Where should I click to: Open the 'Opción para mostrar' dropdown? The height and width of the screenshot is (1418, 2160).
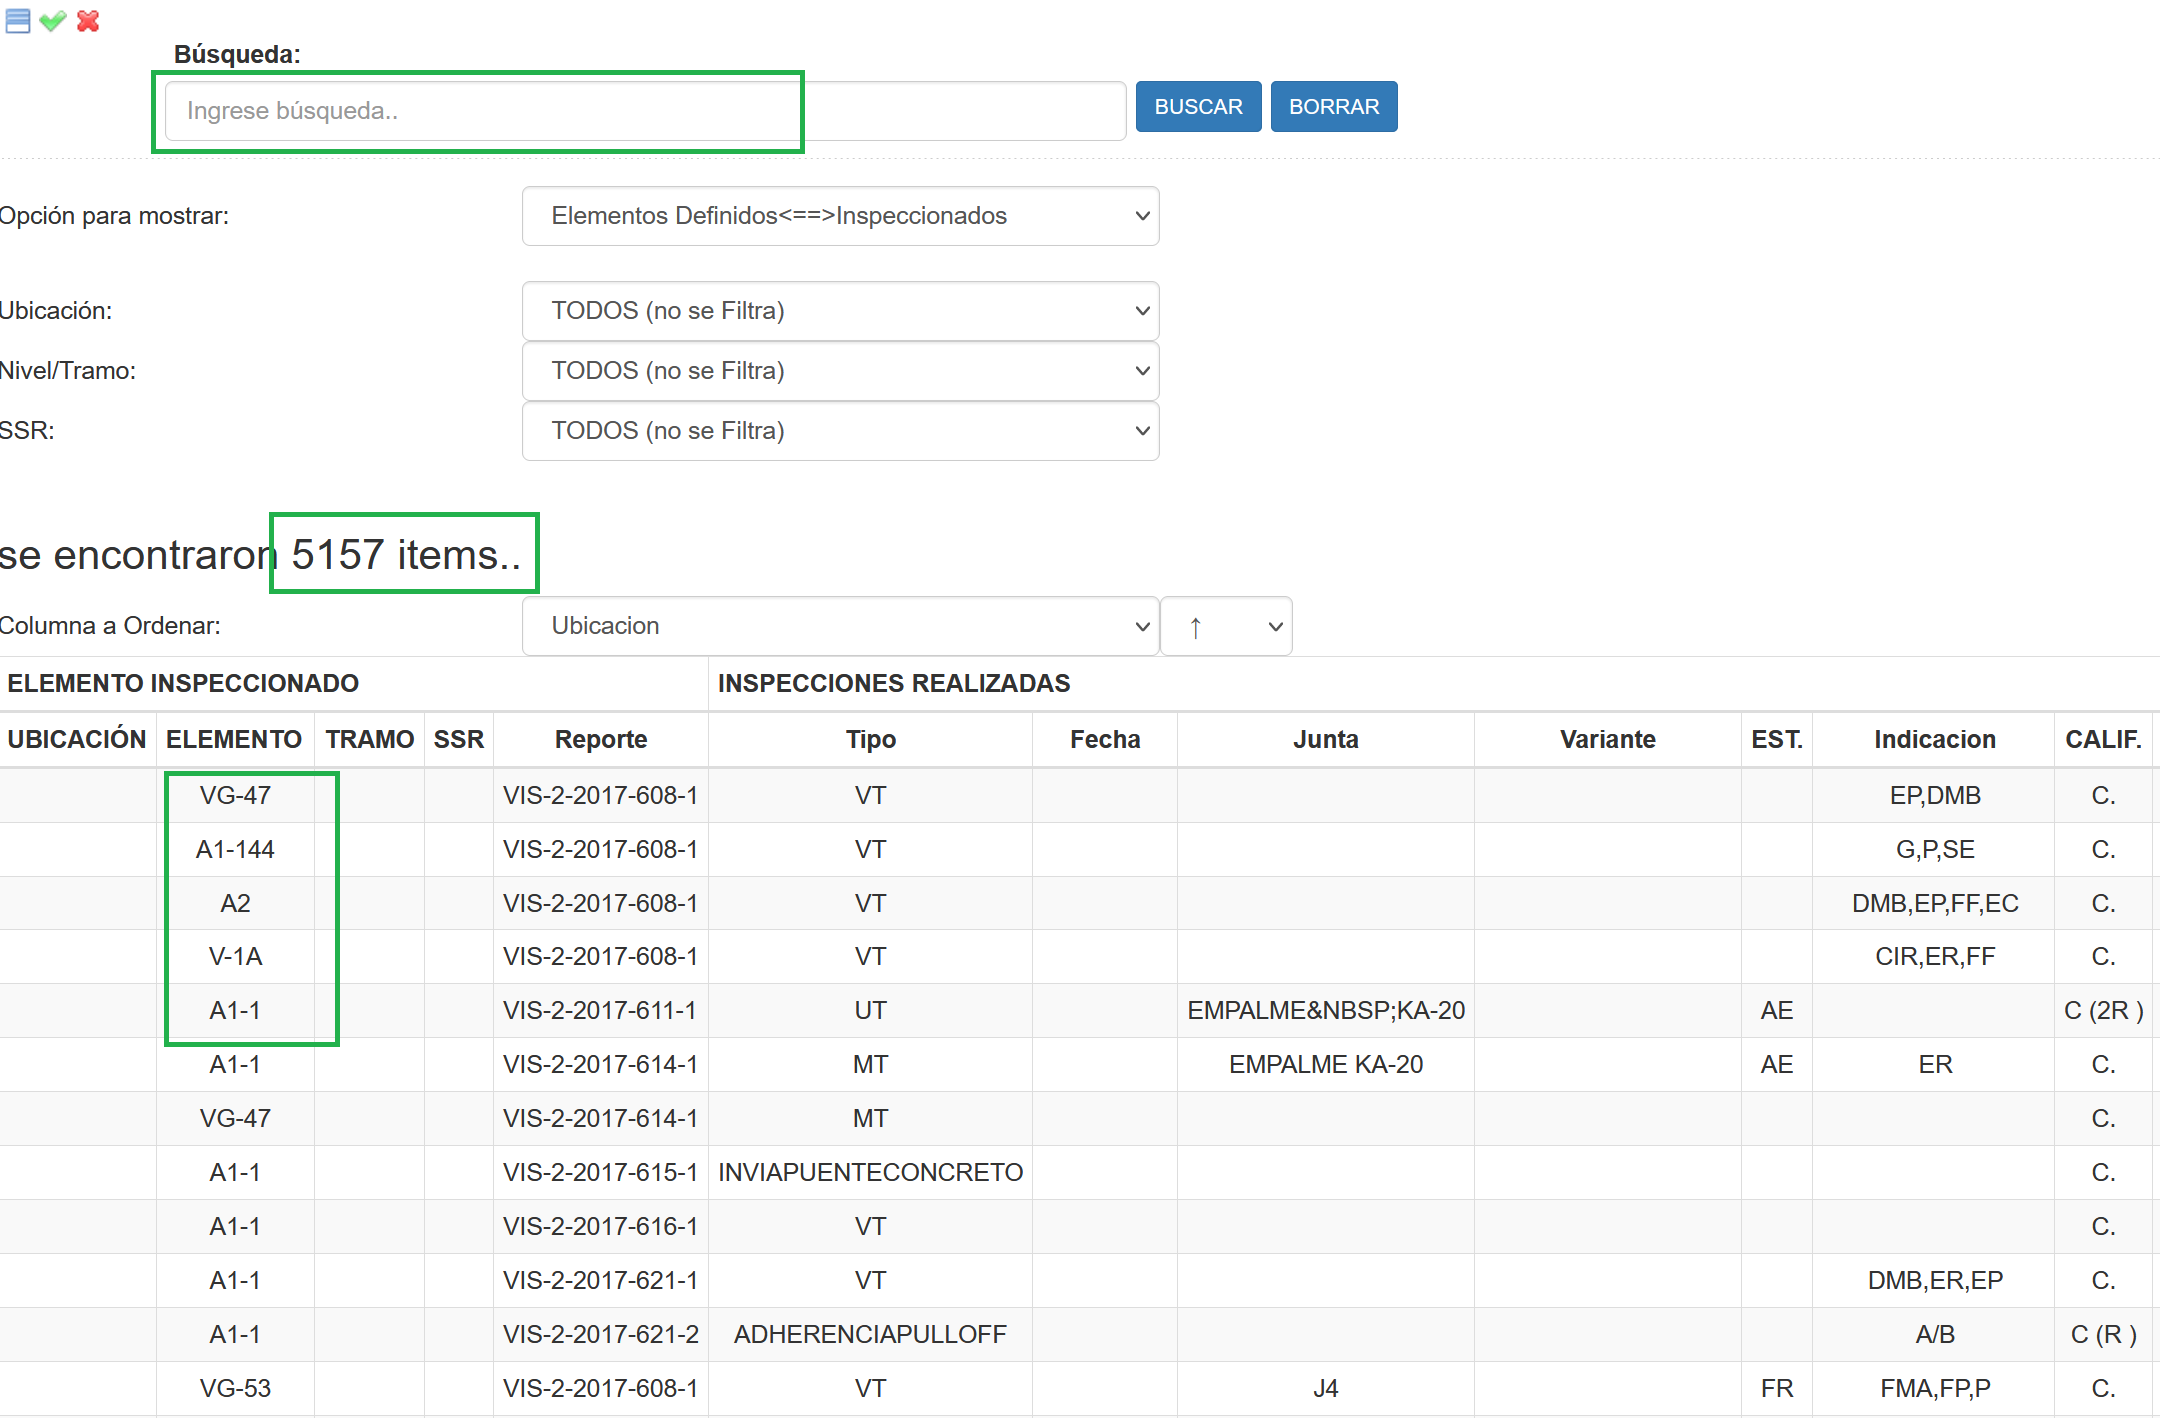point(840,216)
